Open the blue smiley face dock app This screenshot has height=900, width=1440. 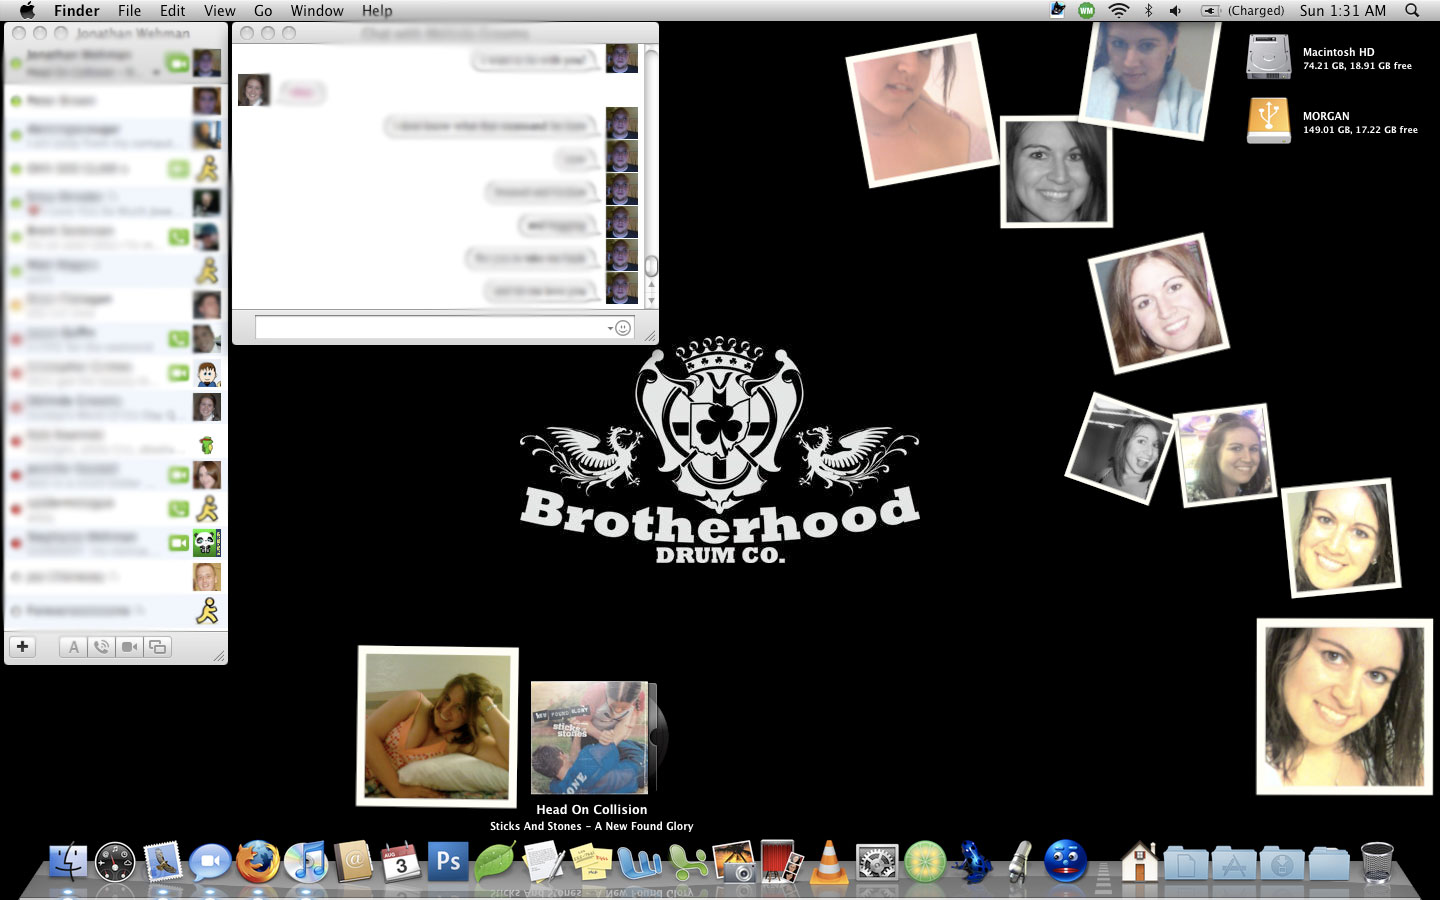[1066, 861]
